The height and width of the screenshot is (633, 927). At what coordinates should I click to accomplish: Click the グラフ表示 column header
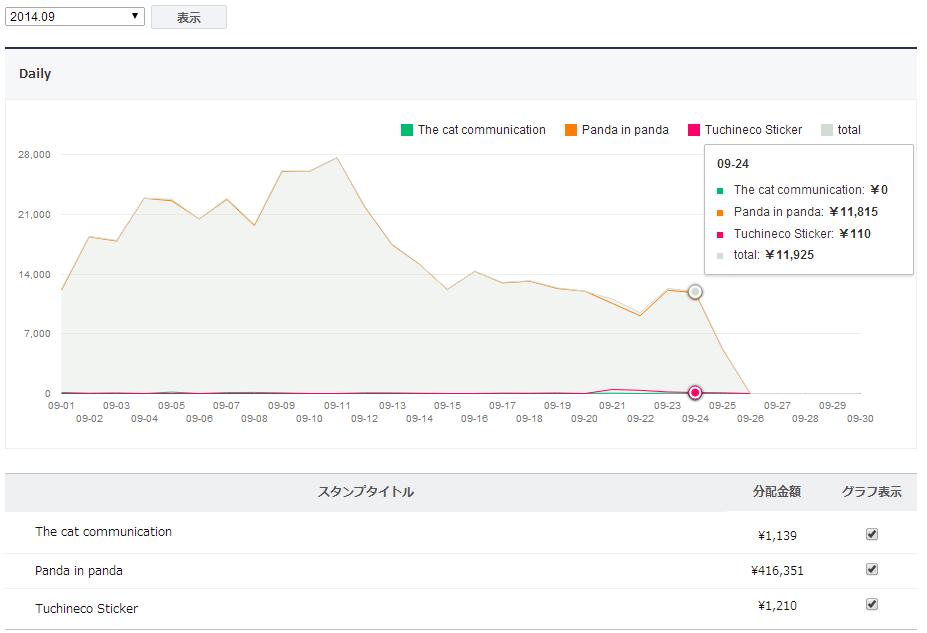[x=871, y=492]
